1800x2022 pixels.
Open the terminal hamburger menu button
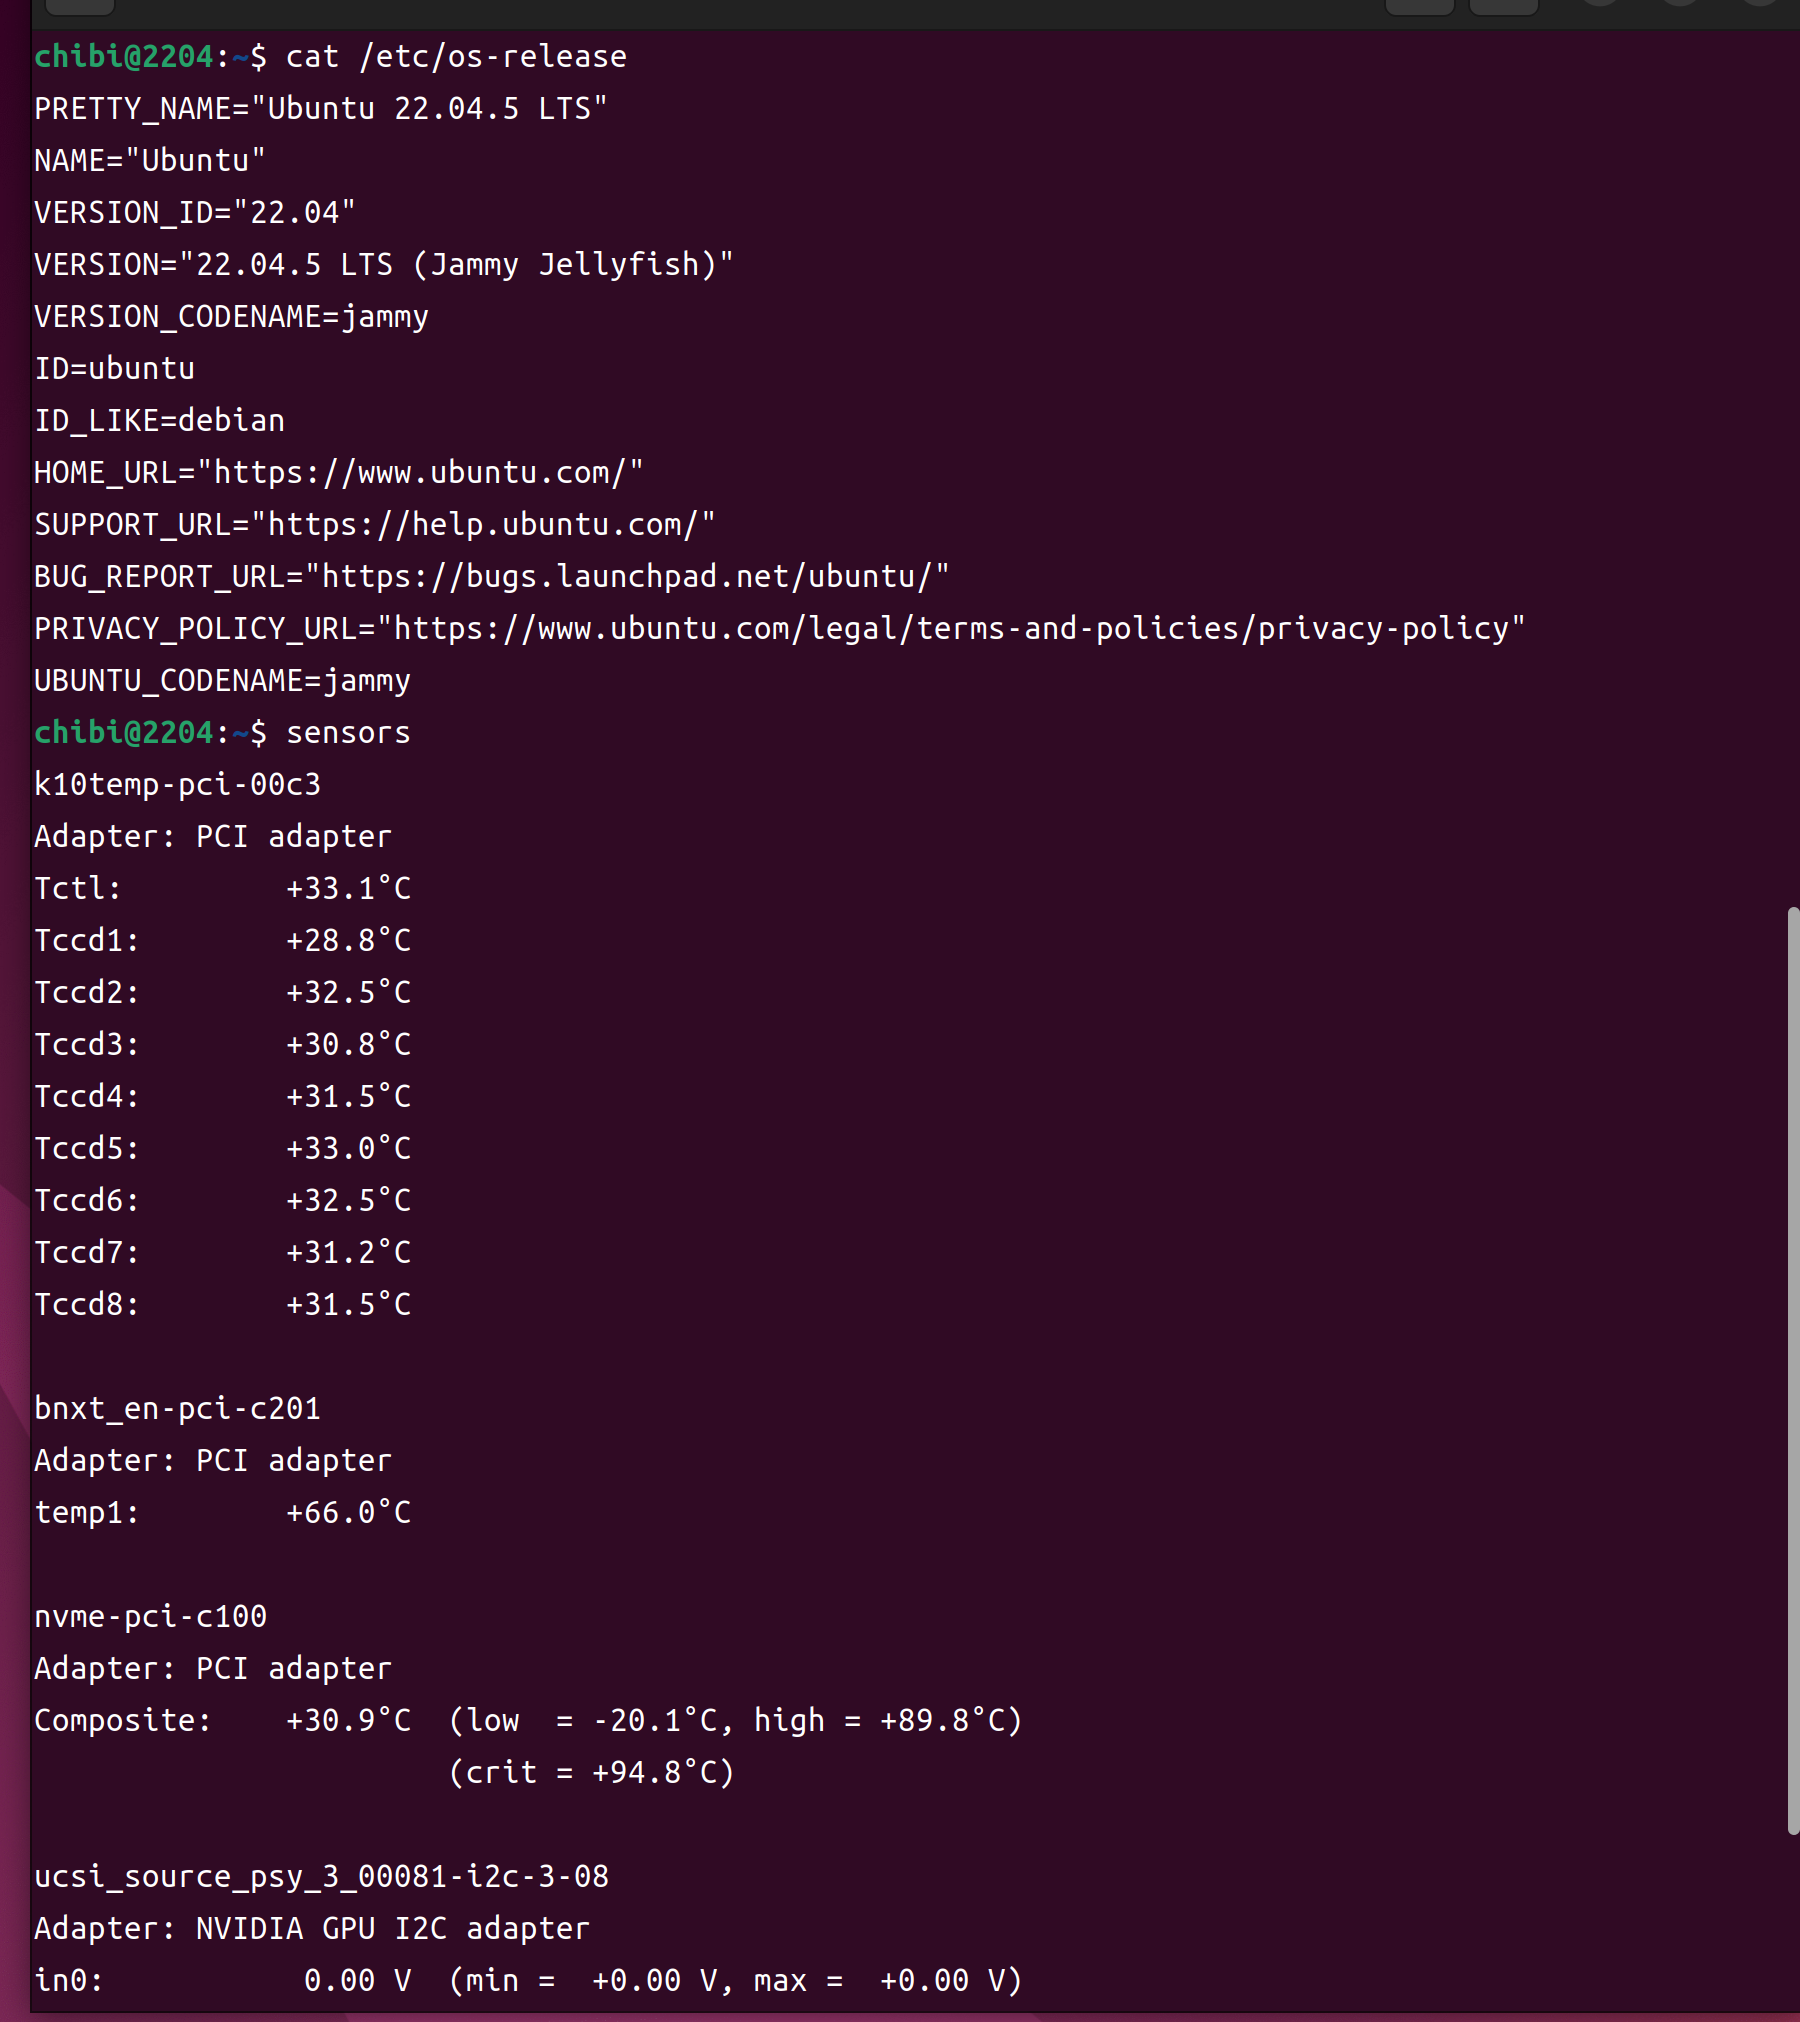(1503, 6)
